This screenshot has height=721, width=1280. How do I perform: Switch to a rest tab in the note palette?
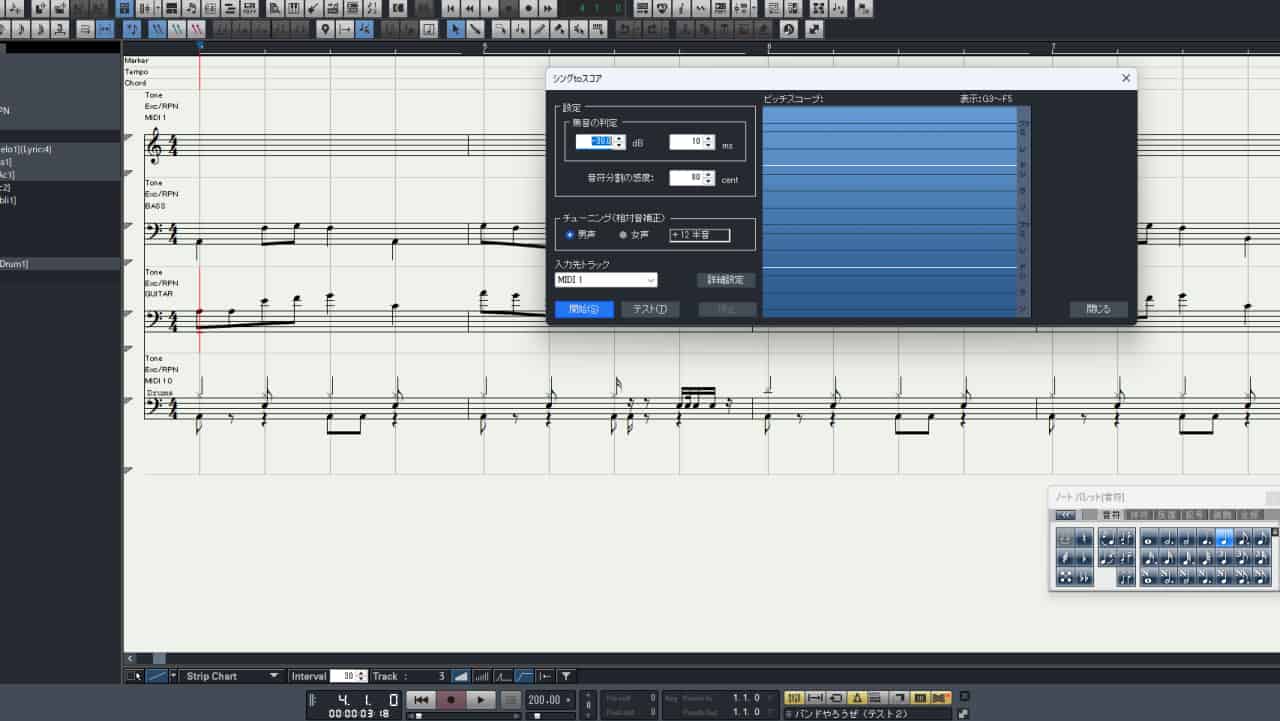point(1136,514)
